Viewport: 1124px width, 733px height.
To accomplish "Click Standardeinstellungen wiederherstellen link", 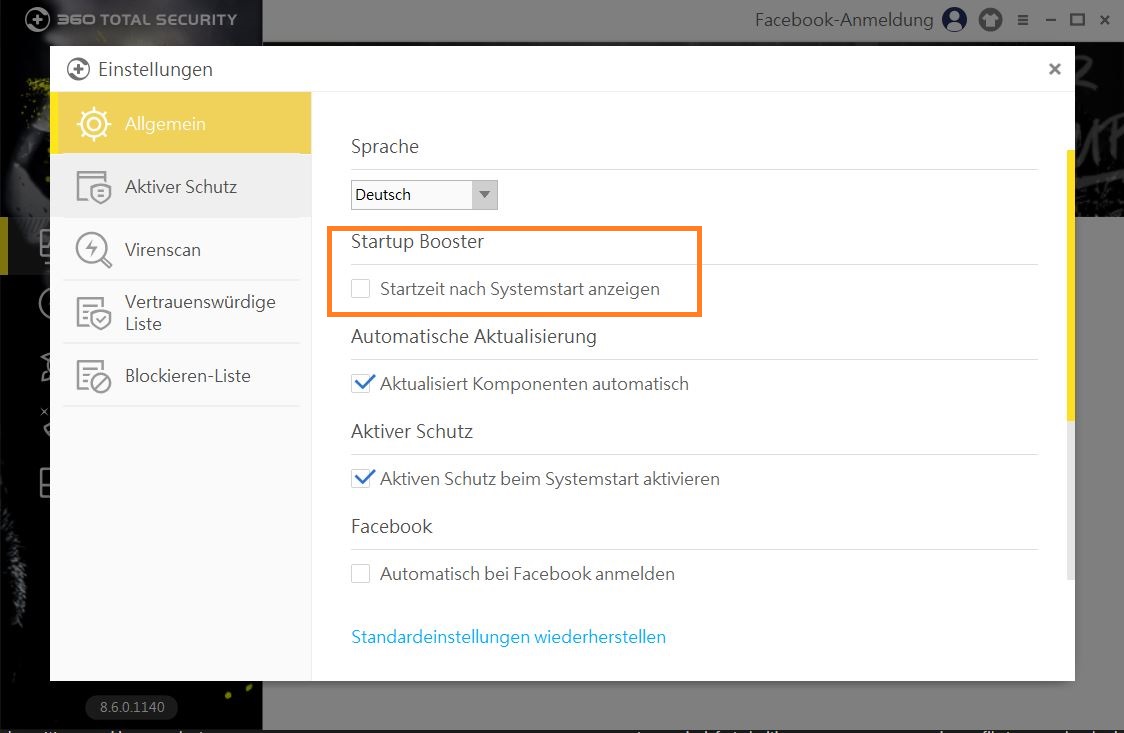I will [x=508, y=637].
